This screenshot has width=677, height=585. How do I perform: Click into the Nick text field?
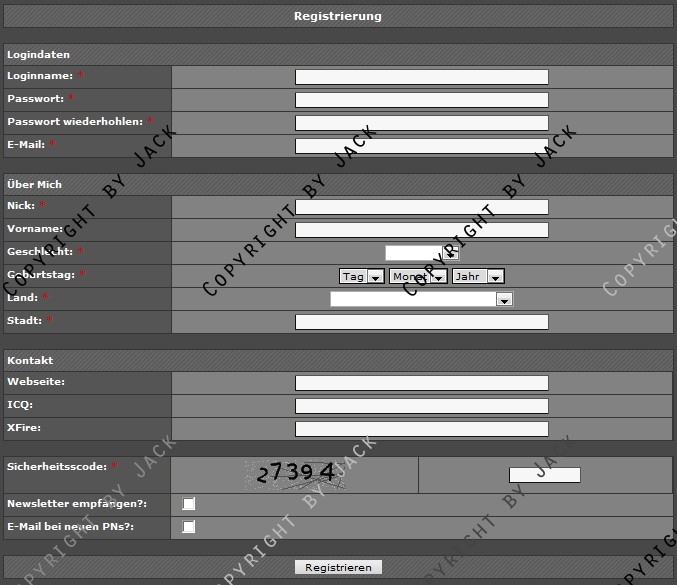(x=422, y=207)
